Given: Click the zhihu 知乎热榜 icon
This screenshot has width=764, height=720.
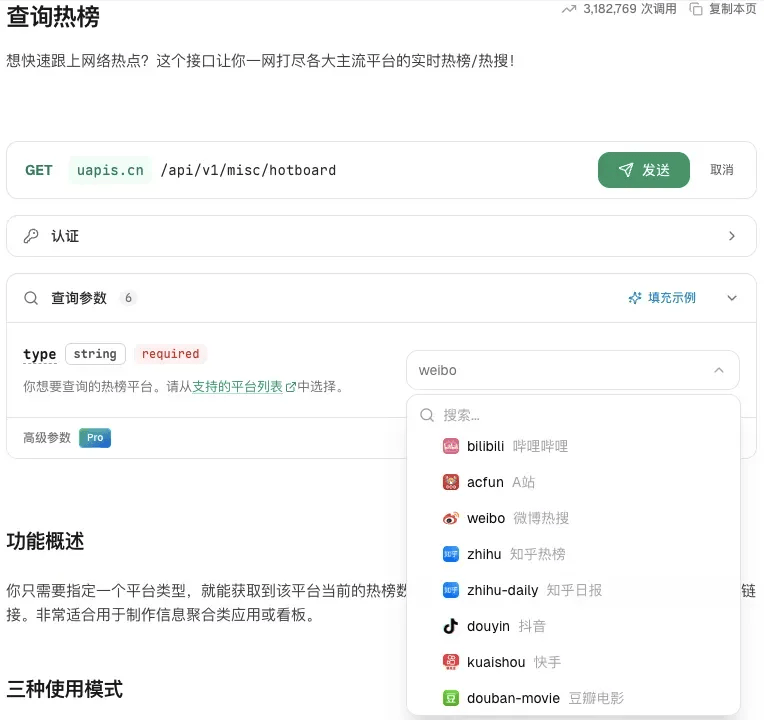Looking at the screenshot, I should [x=450, y=554].
